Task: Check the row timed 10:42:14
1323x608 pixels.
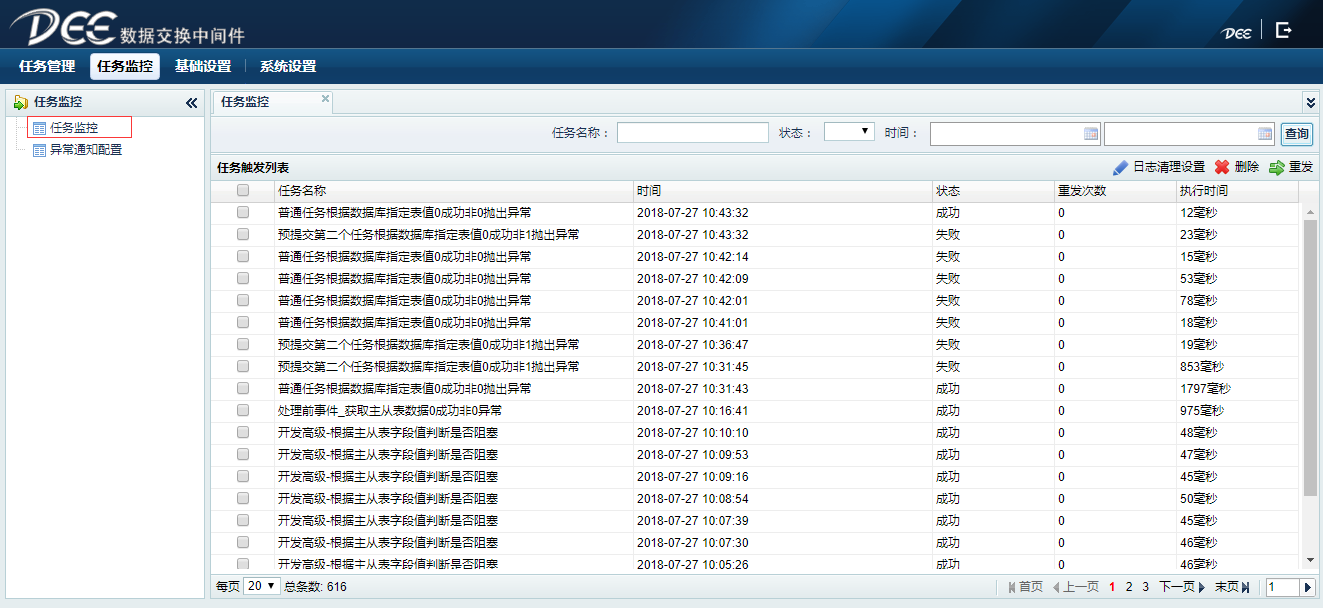Action: point(243,256)
